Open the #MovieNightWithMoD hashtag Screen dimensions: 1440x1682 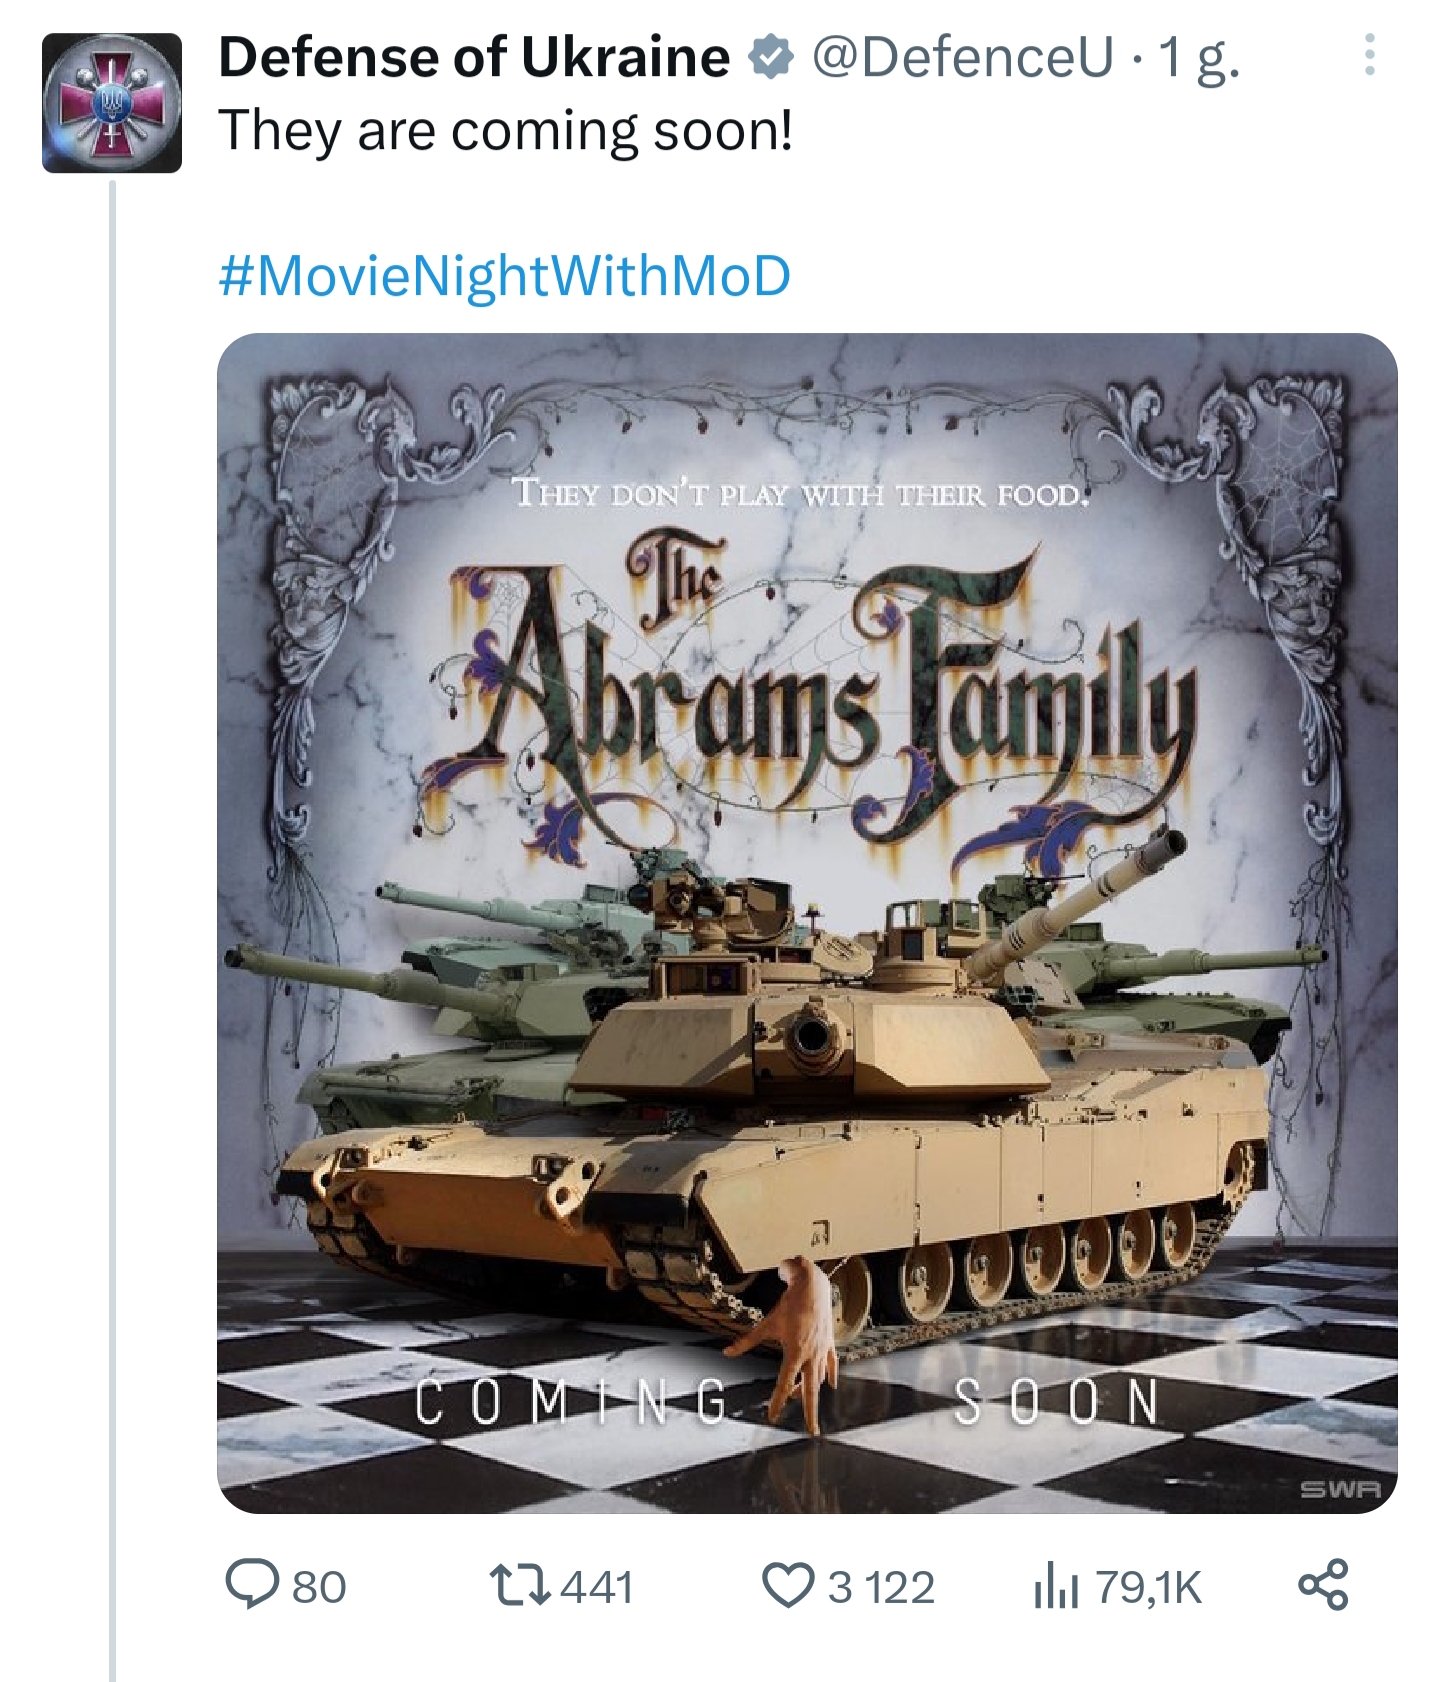pyautogui.click(x=505, y=276)
